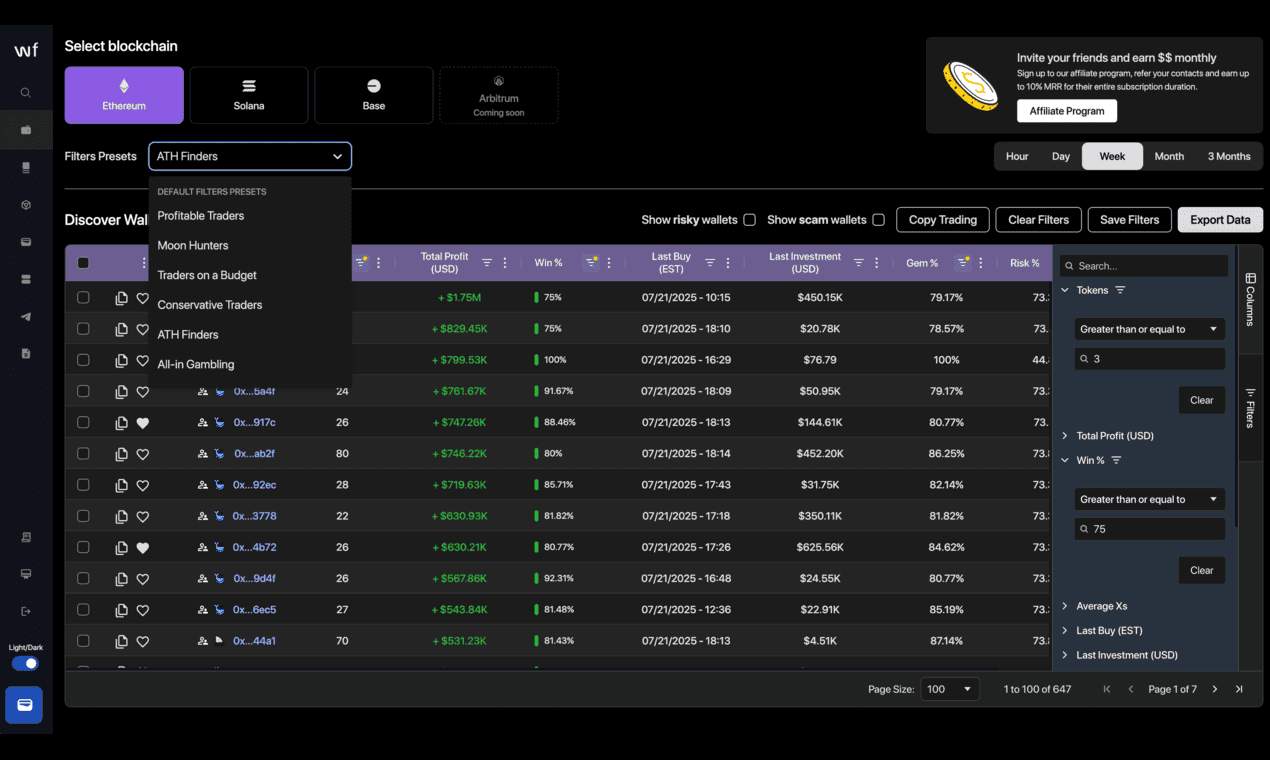Open the Win % column three-dot menu

[x=609, y=263]
